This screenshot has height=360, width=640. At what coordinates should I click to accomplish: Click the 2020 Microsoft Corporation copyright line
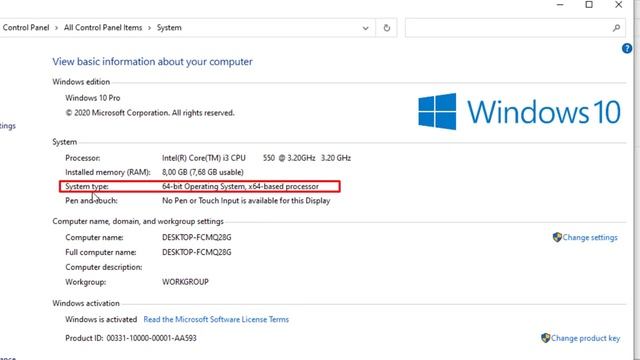pos(150,113)
